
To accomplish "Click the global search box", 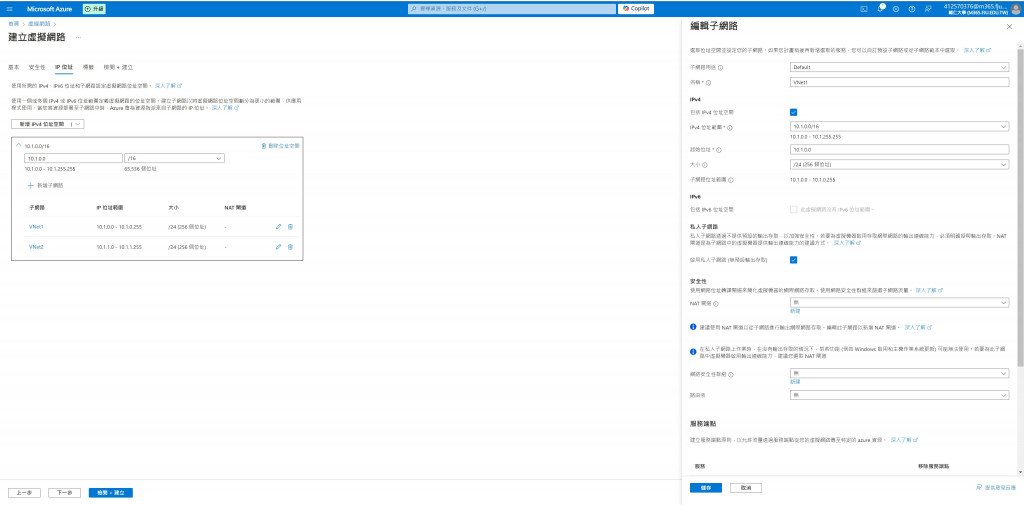I will coord(511,9).
